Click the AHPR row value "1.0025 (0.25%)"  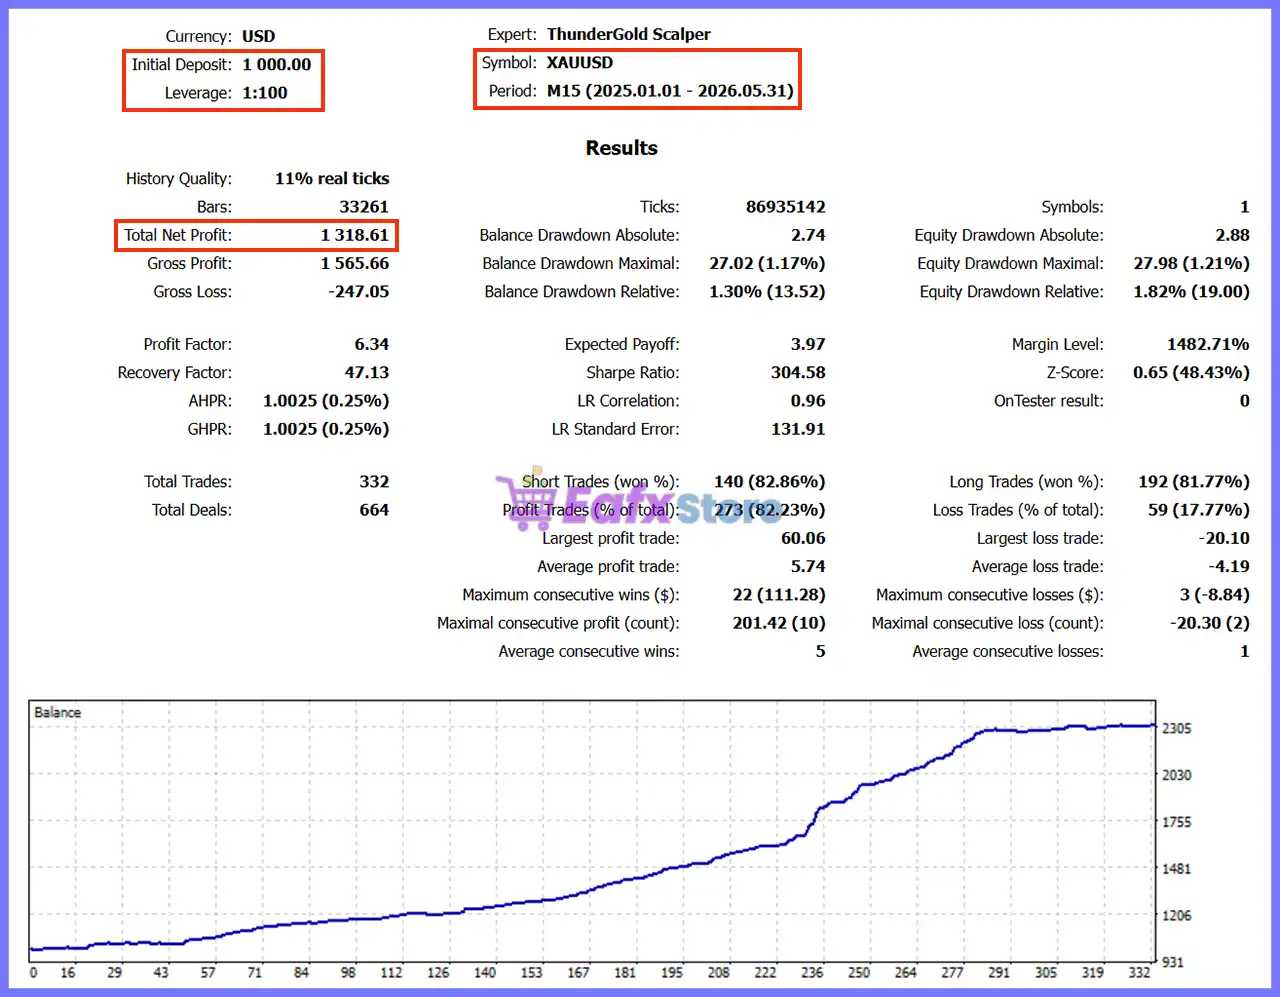[326, 401]
